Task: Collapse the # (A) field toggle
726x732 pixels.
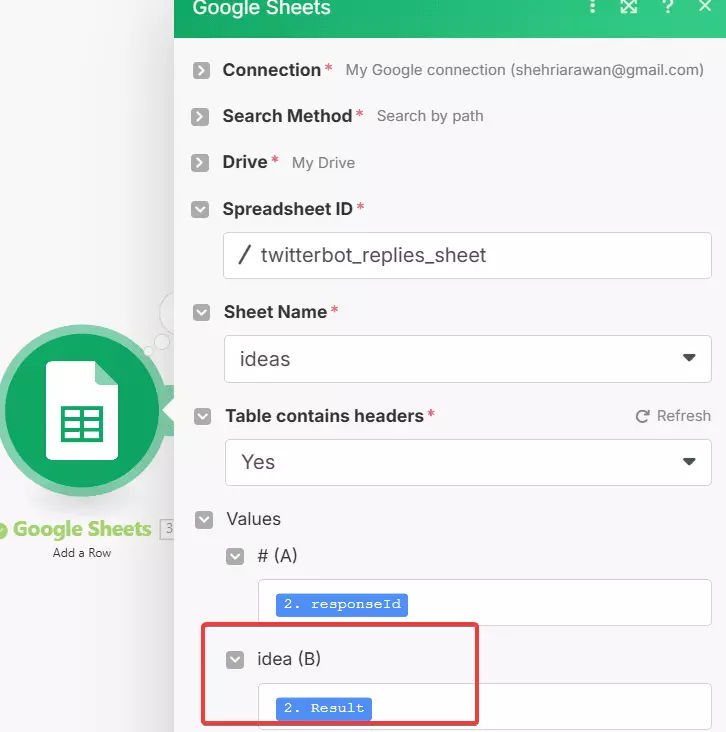Action: (x=235, y=556)
